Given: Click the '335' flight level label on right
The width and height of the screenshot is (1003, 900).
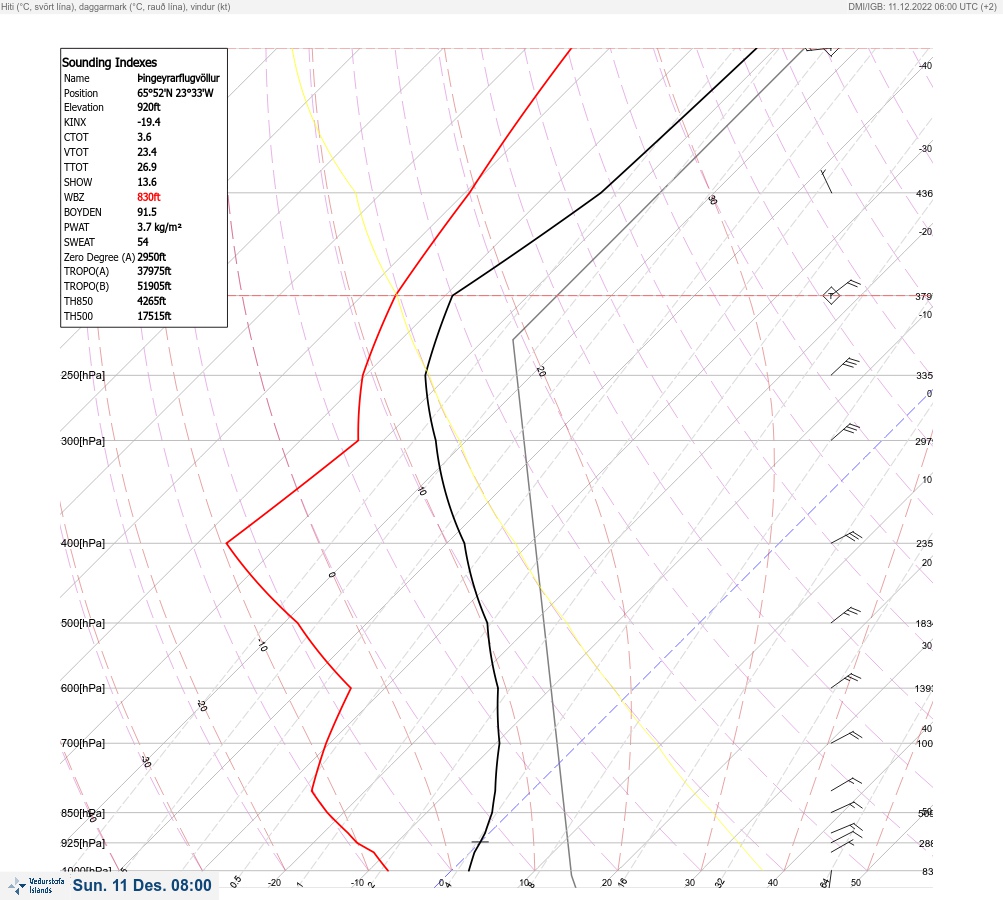Looking at the screenshot, I should (924, 375).
